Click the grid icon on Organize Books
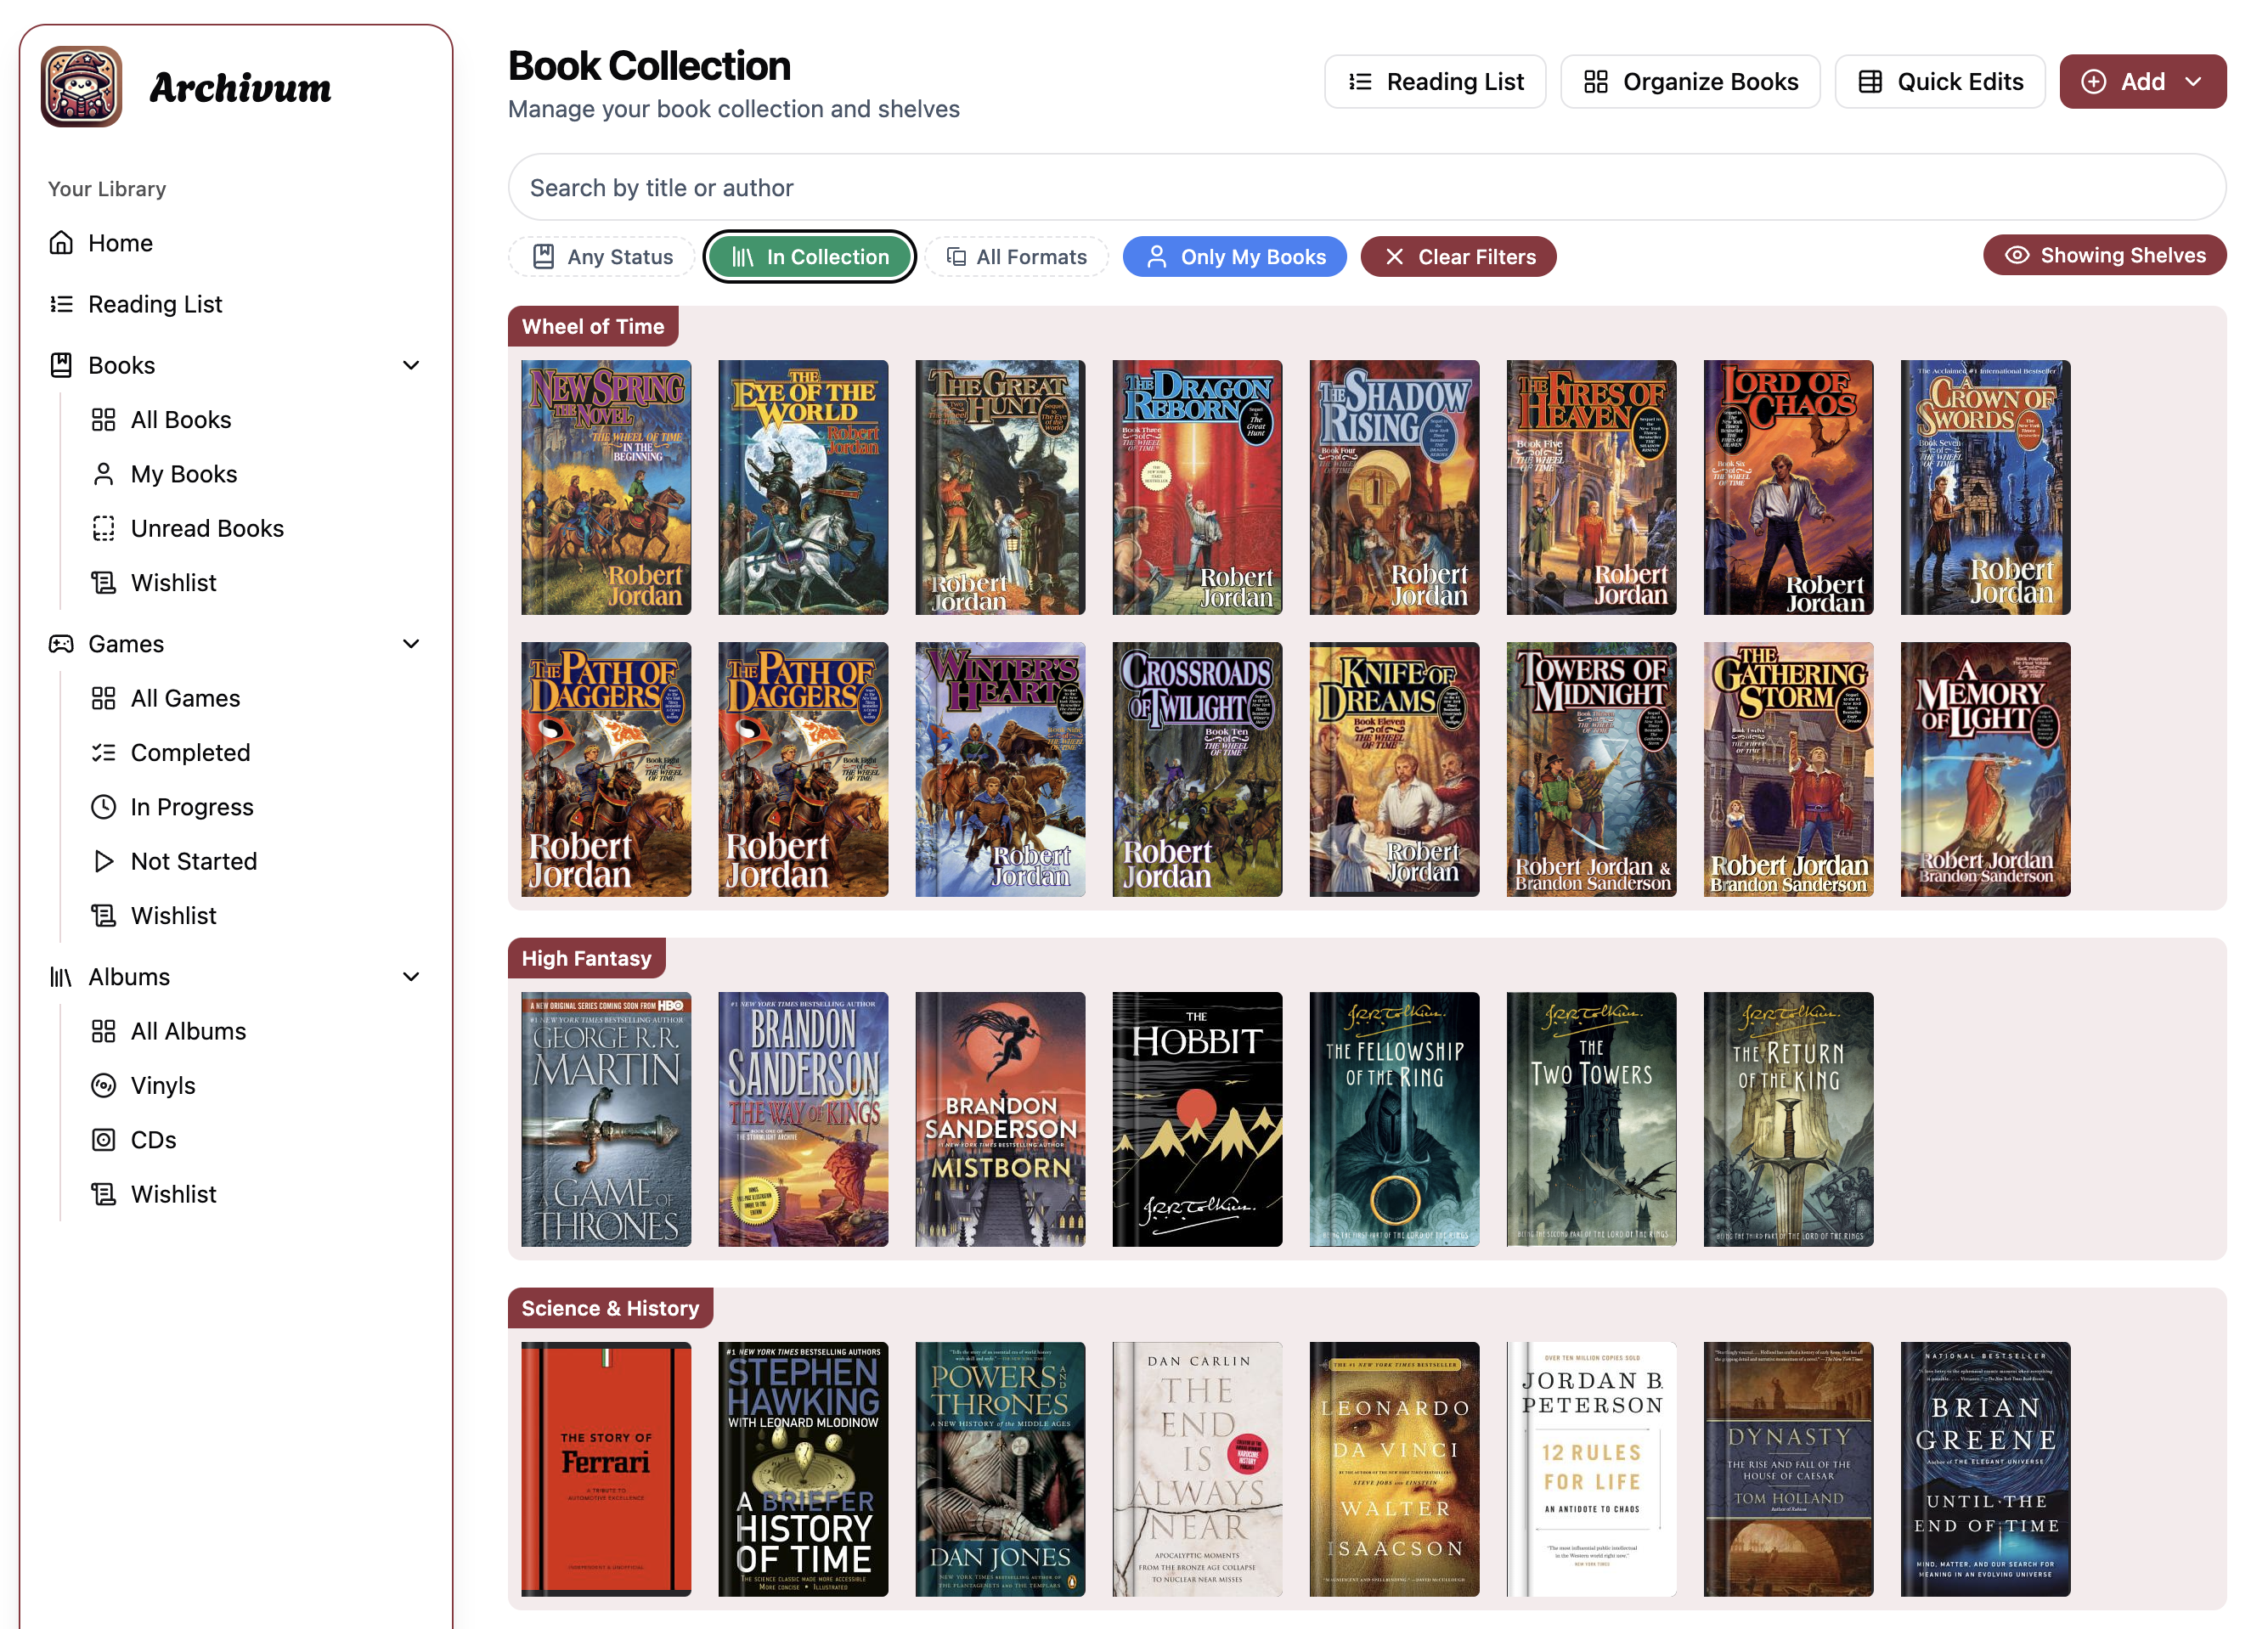This screenshot has width=2268, height=1629. point(1596,82)
